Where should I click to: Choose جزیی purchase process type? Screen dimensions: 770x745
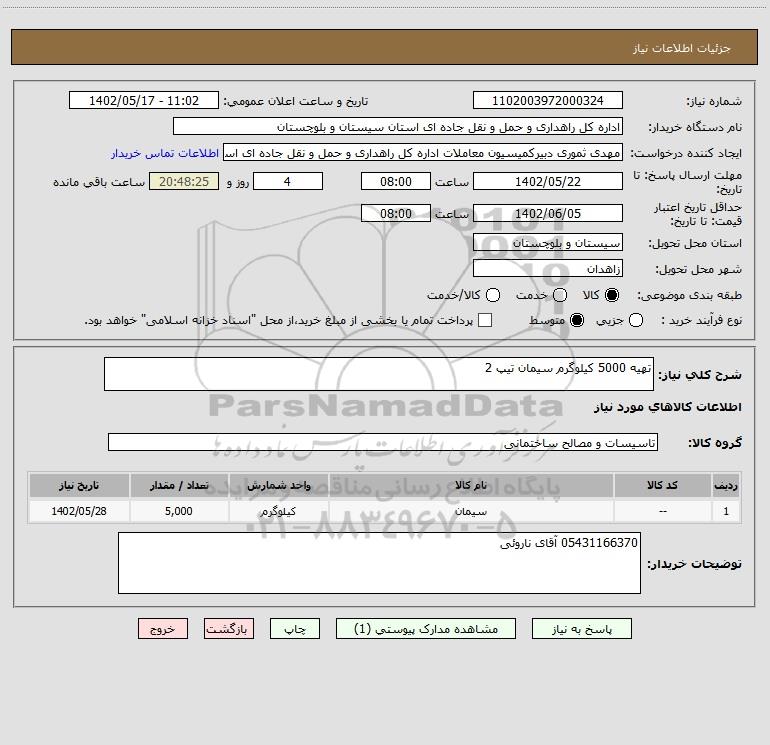coord(635,321)
